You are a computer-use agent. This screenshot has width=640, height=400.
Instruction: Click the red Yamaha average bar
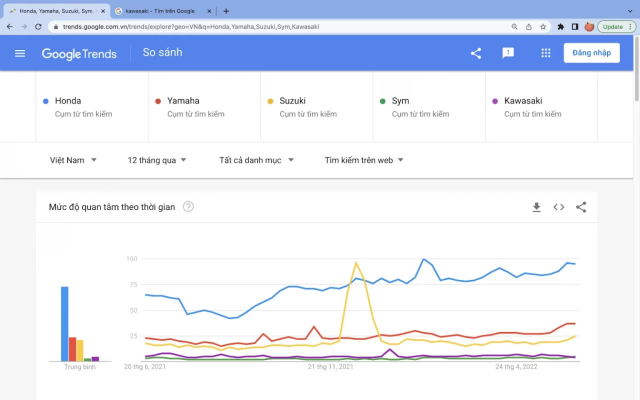point(72,349)
